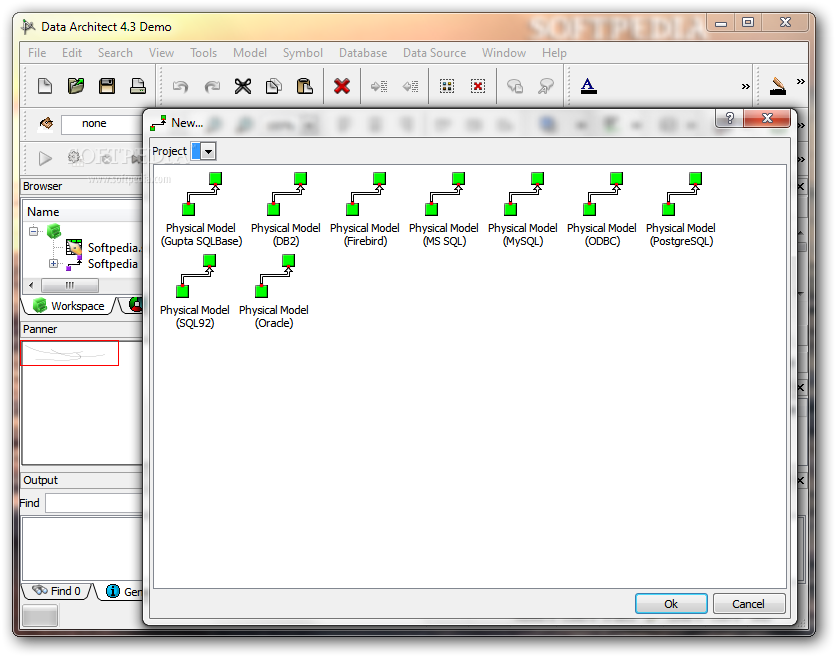836x657 pixels.
Task: Click the Paste clipboard icon
Action: (x=304, y=86)
